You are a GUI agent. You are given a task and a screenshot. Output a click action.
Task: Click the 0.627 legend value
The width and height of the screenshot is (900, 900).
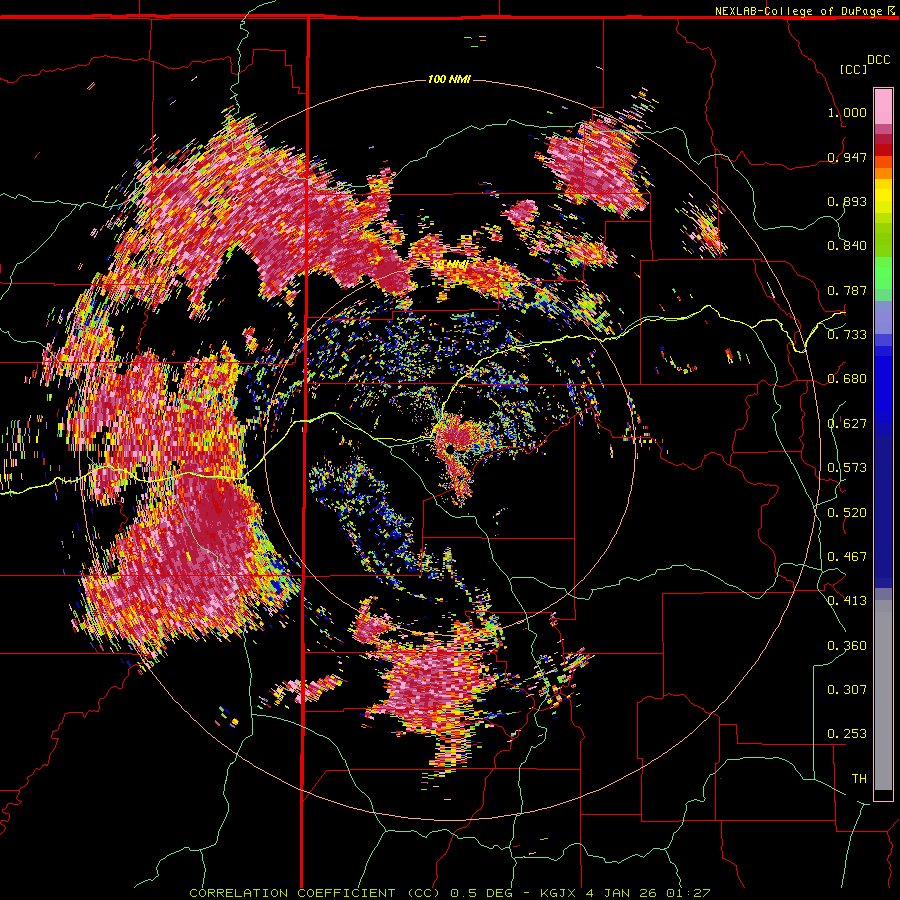847,424
